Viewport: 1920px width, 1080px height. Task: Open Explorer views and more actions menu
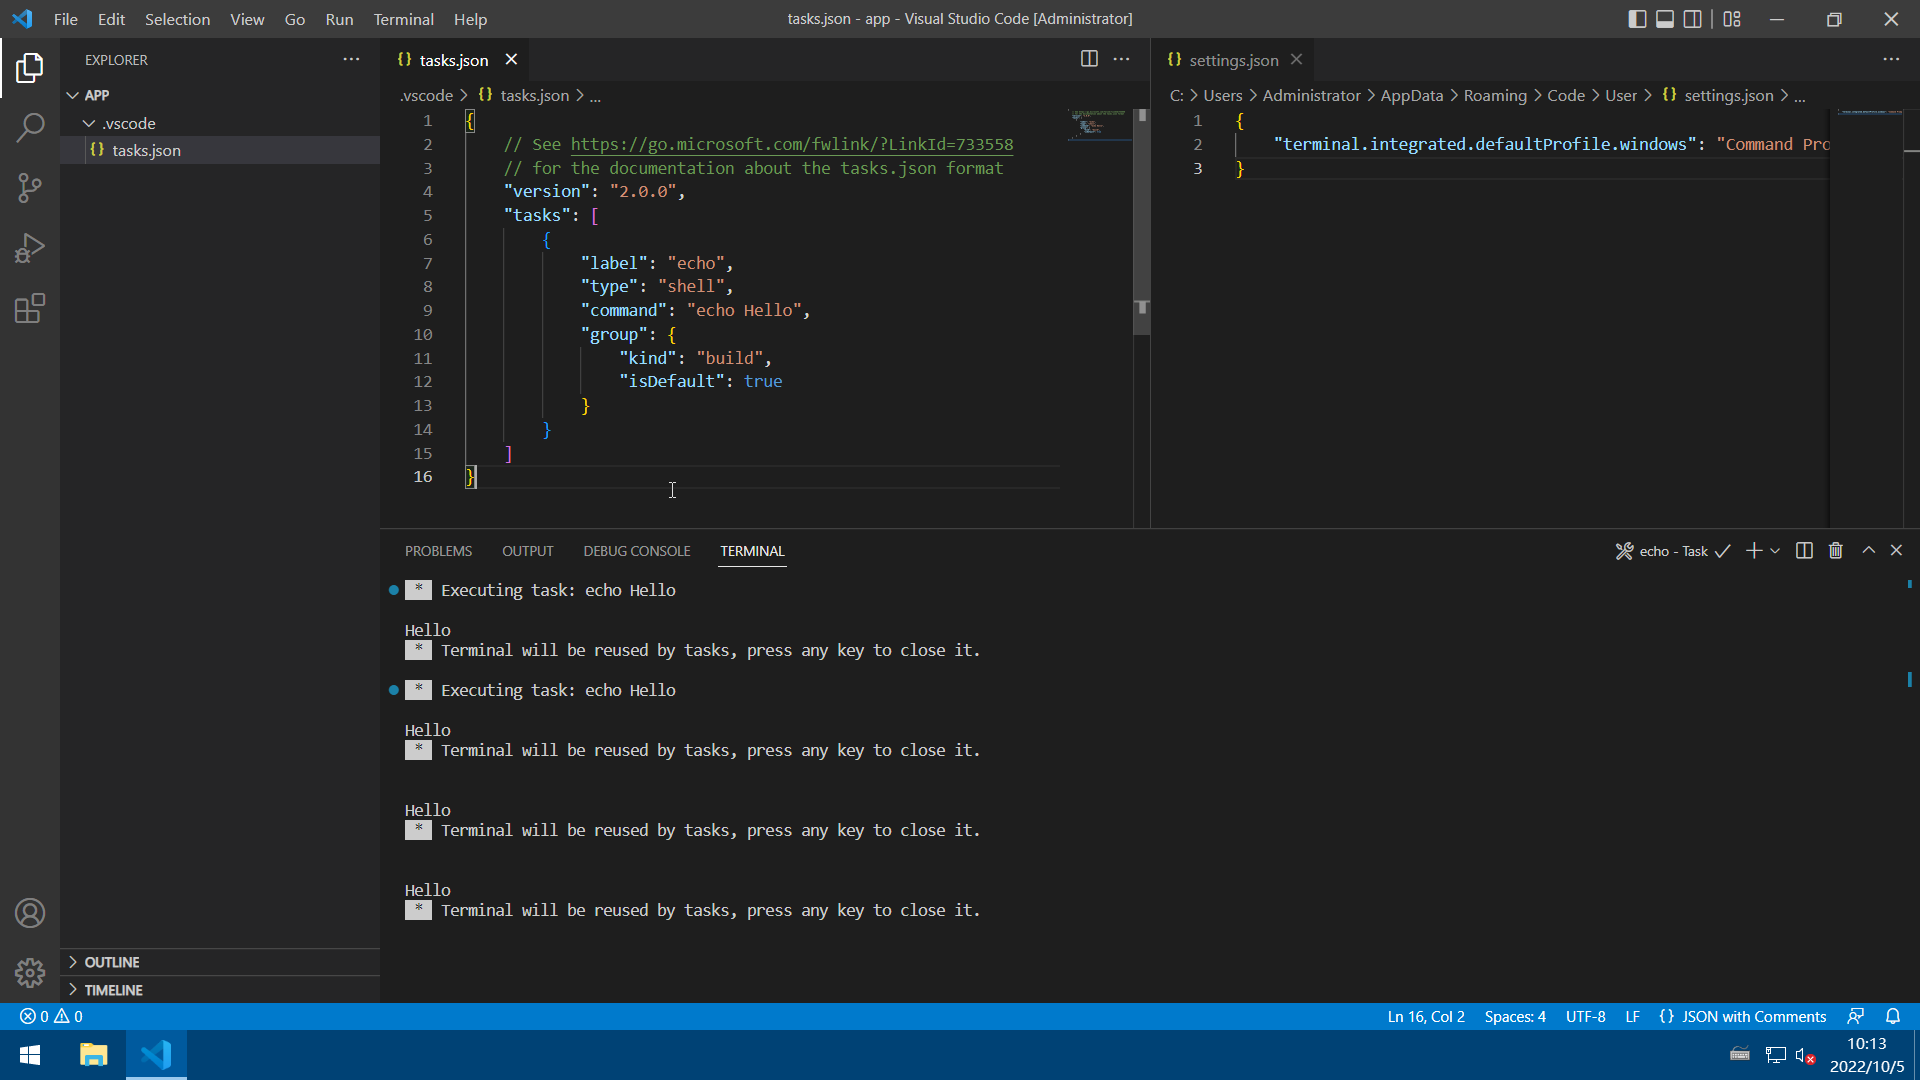point(351,59)
